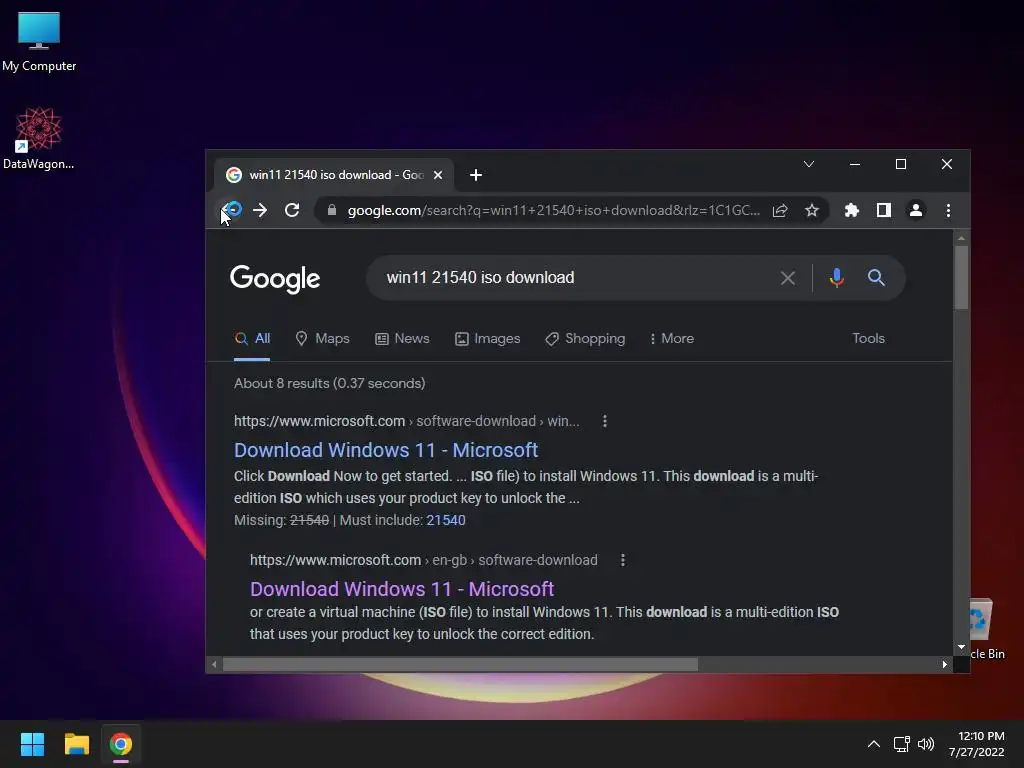Click the vertical scrollbar thumb

(961, 278)
